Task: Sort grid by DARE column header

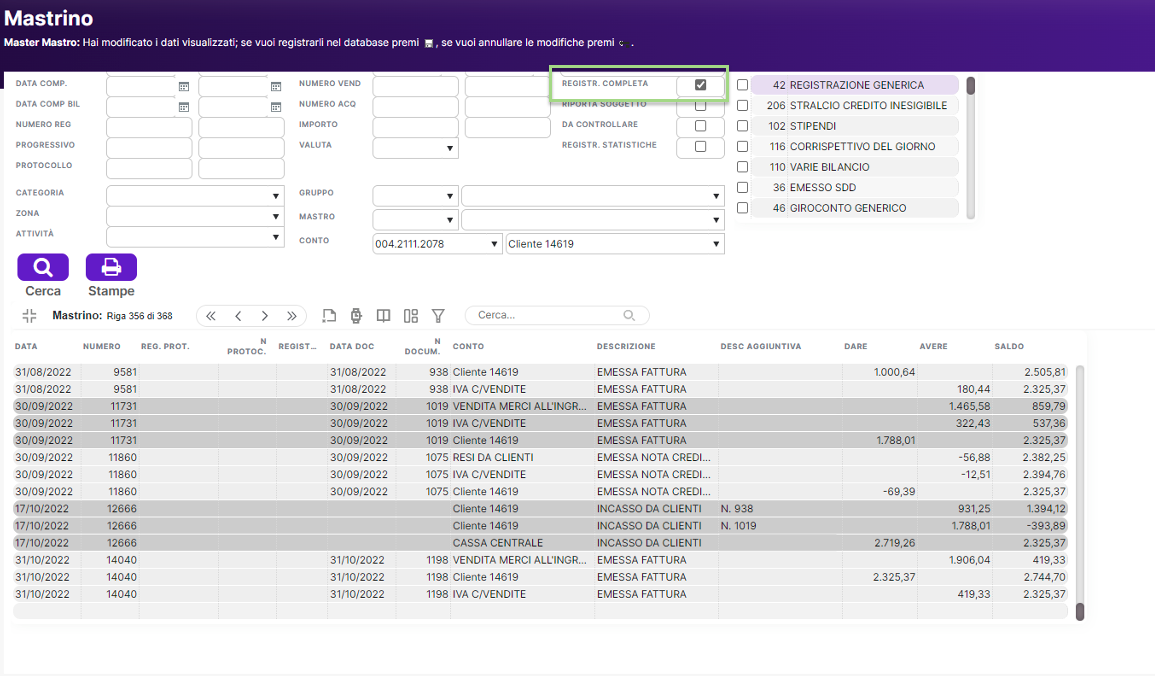Action: pos(856,346)
